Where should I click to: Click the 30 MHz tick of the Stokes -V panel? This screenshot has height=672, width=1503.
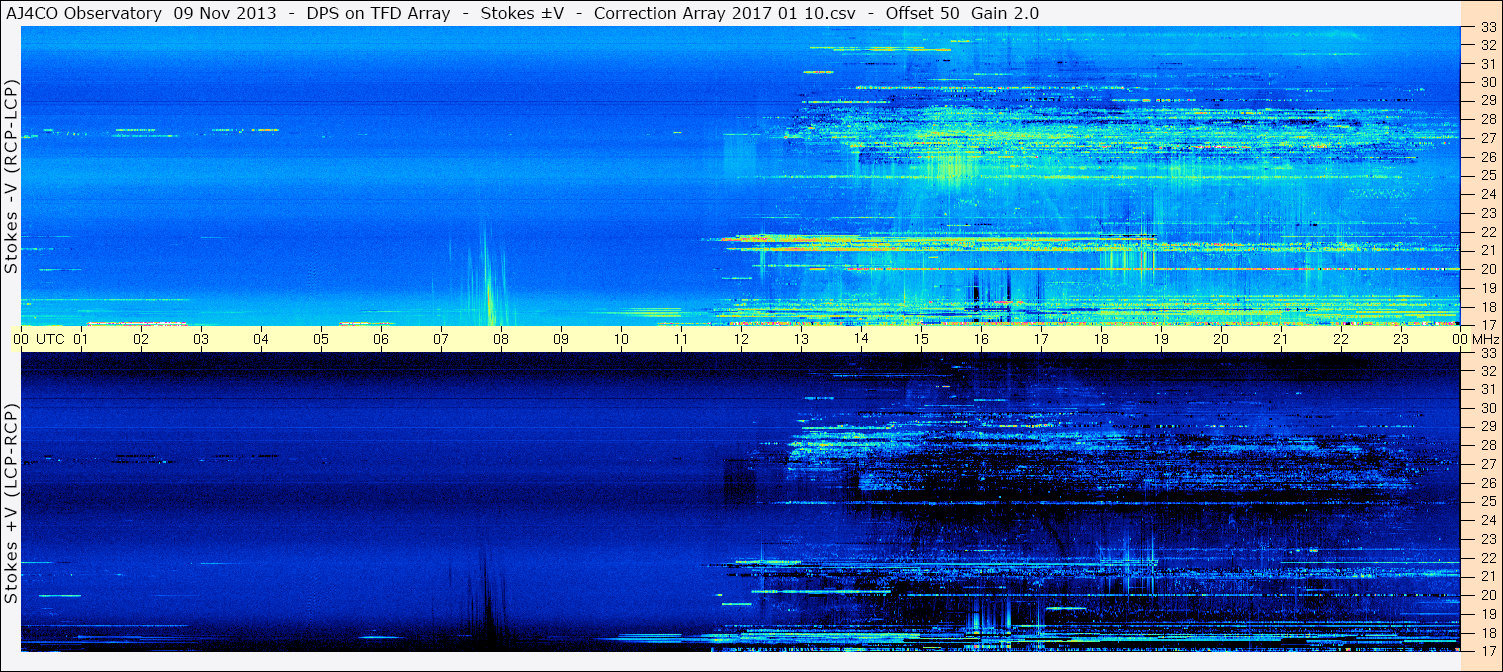(1488, 82)
